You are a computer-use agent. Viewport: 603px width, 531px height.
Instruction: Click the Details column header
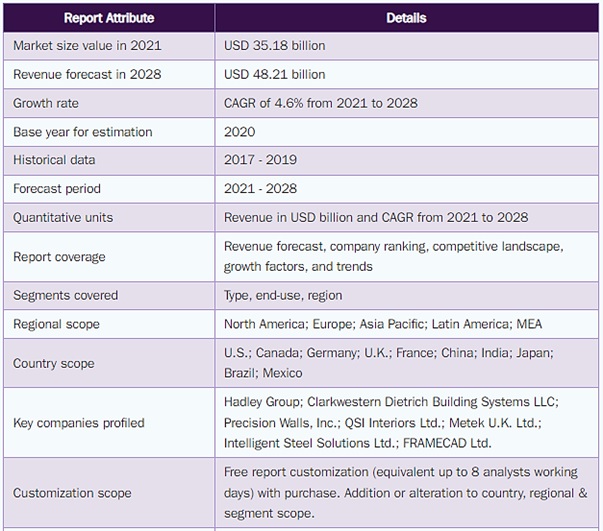[406, 18]
